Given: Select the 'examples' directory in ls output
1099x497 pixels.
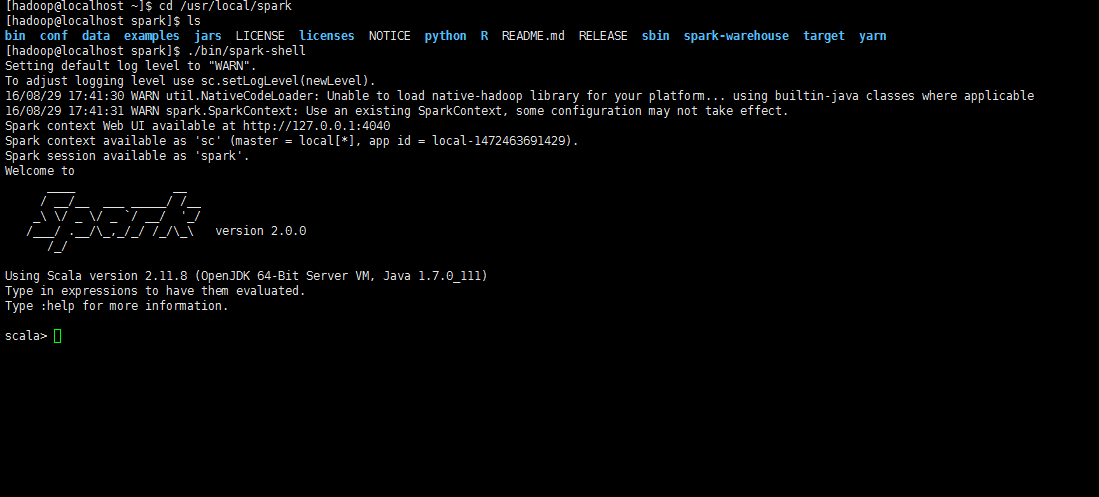Looking at the screenshot, I should [x=151, y=36].
